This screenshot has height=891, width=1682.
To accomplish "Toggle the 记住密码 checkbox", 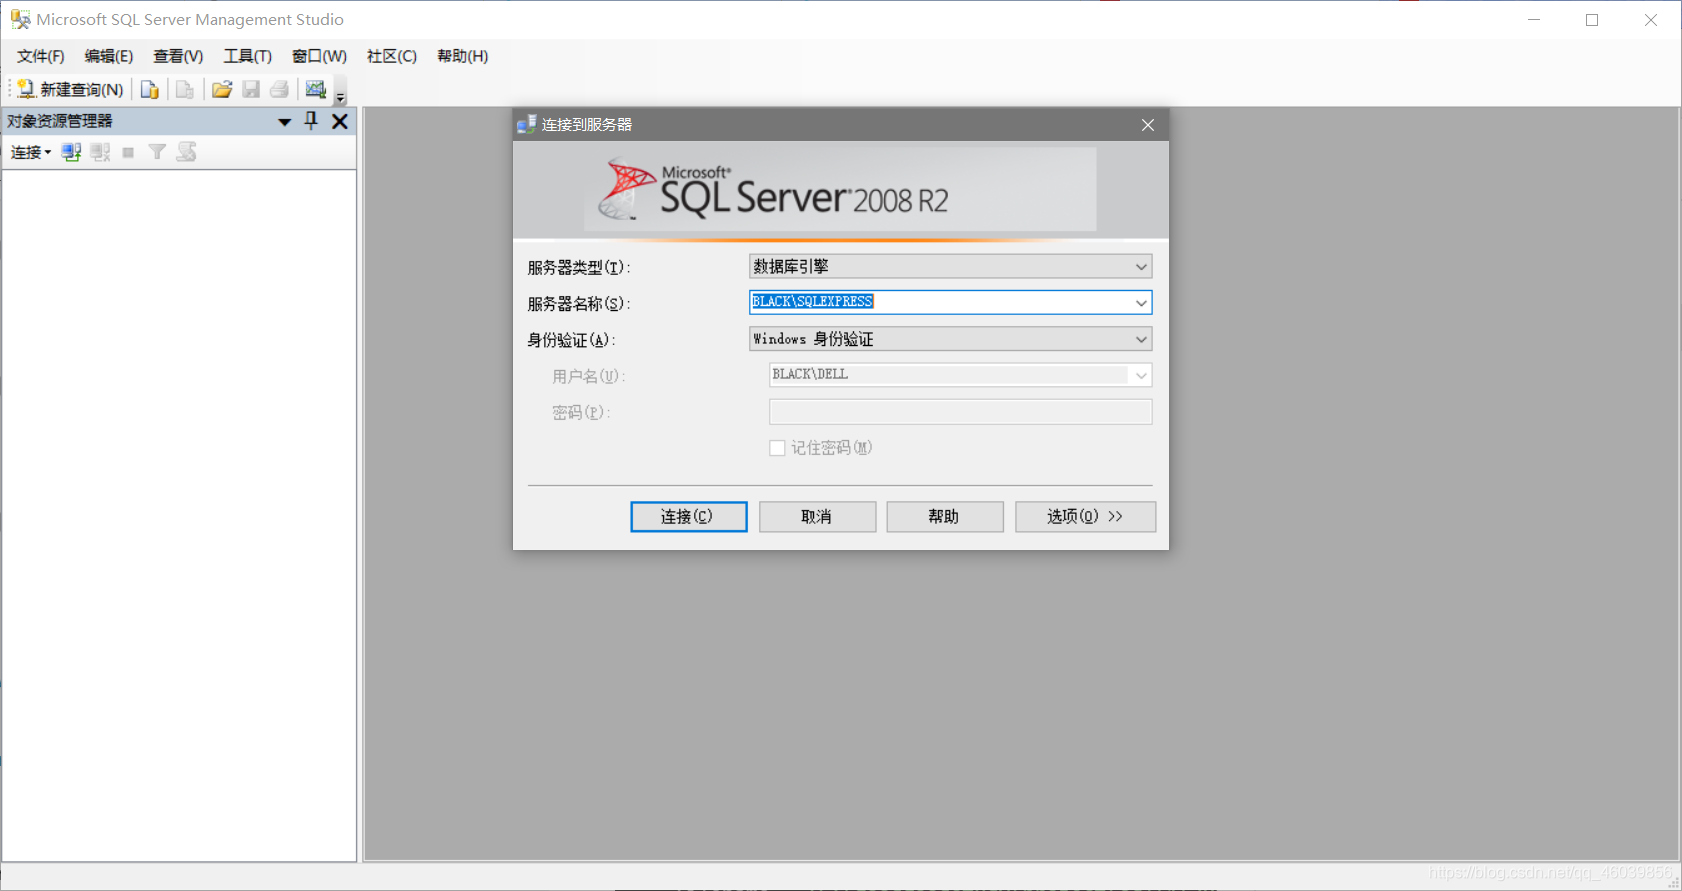I will tap(777, 448).
